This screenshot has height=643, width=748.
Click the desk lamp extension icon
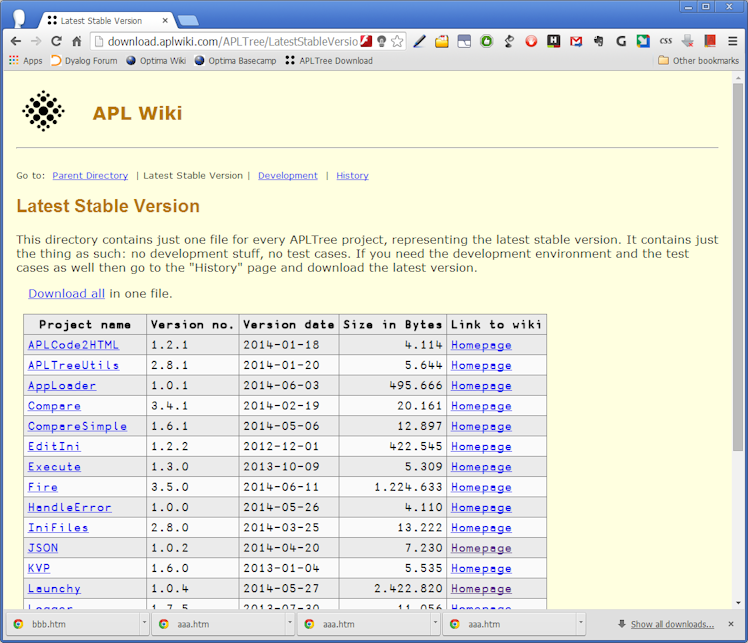tap(509, 41)
